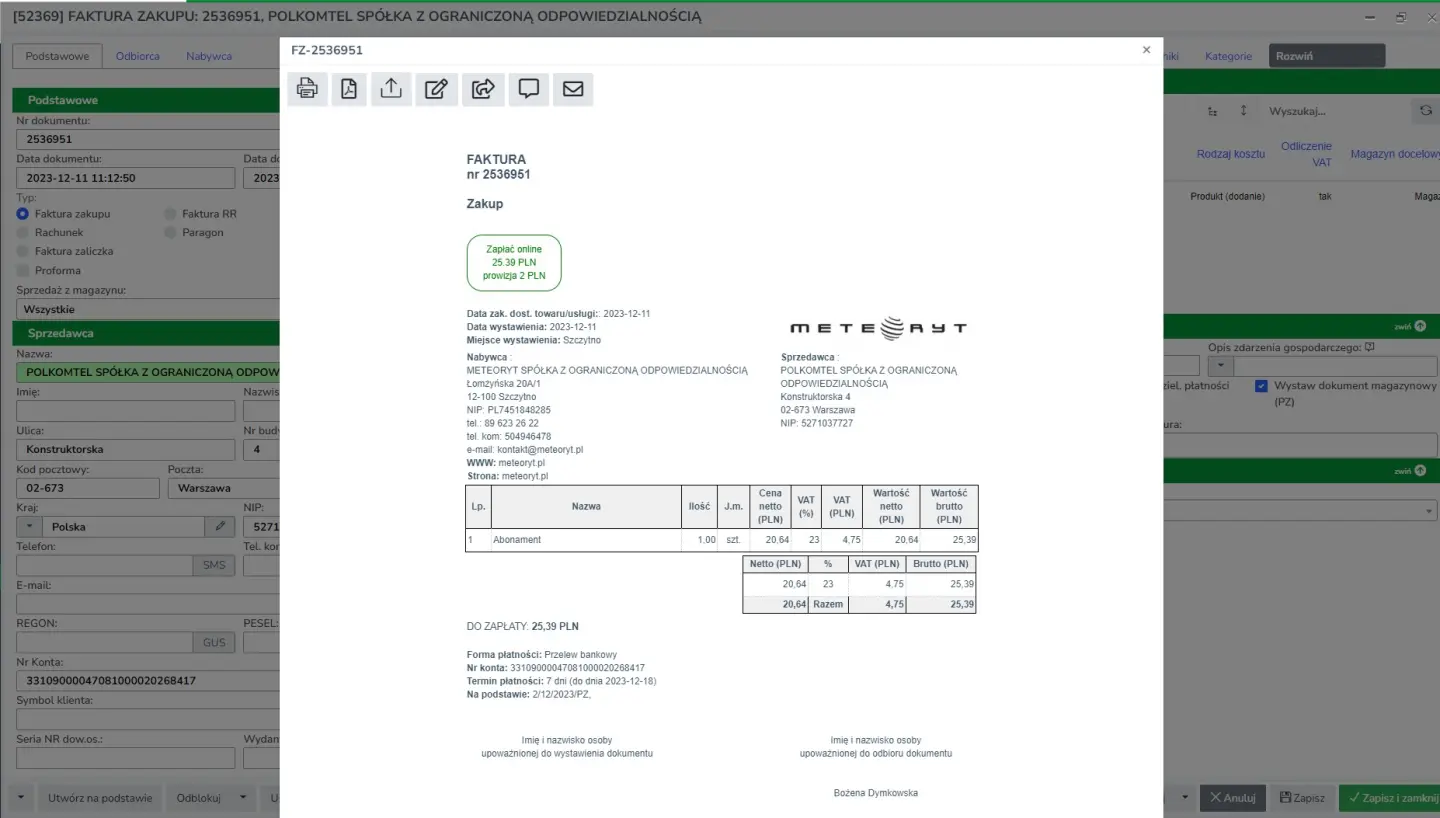
Task: Click the tree structure icon near Wyszukaj
Action: tap(1213, 111)
